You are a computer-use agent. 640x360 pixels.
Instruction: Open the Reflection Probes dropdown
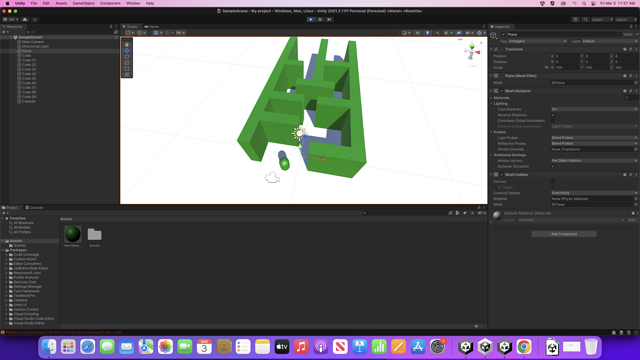coord(594,144)
